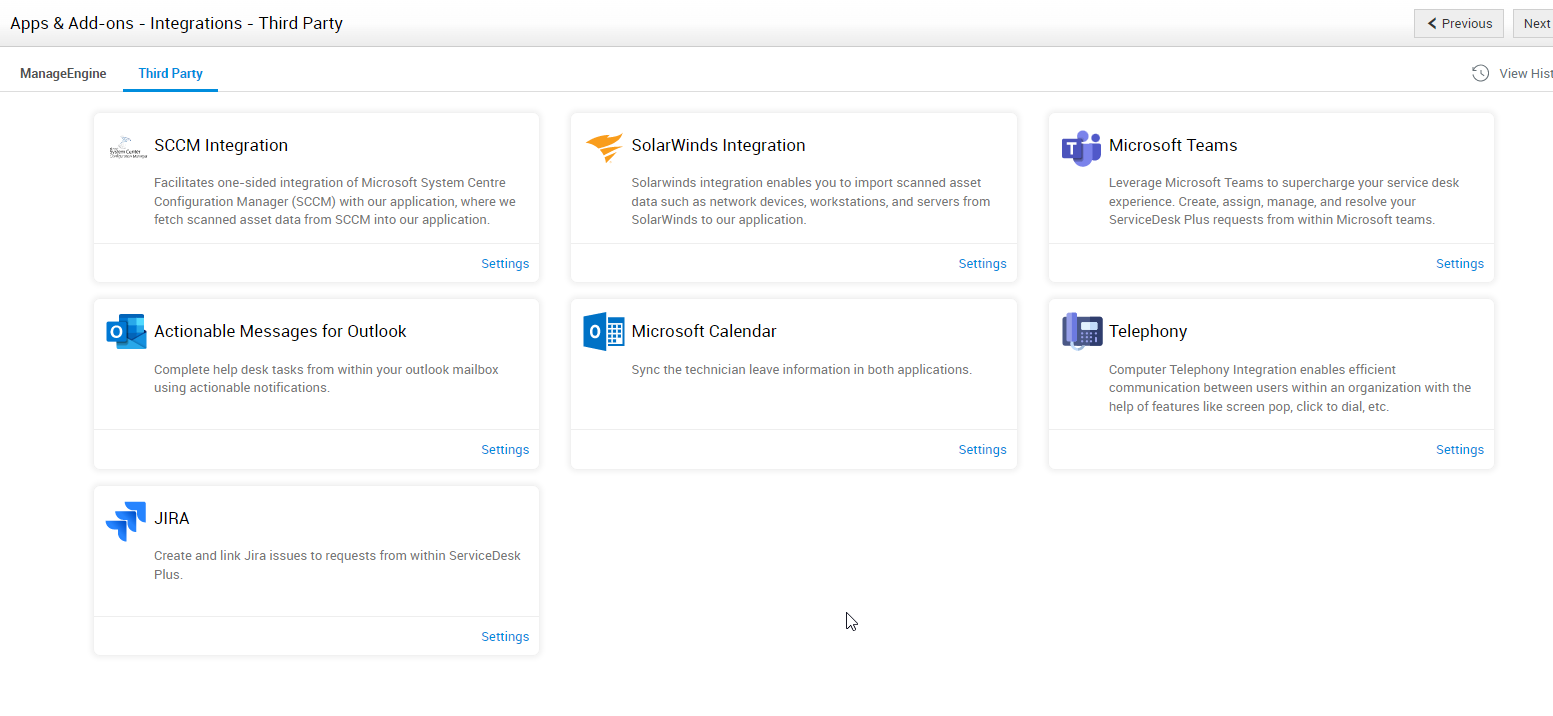
Task: Click the Microsoft Teams logo icon
Action: point(1081,148)
